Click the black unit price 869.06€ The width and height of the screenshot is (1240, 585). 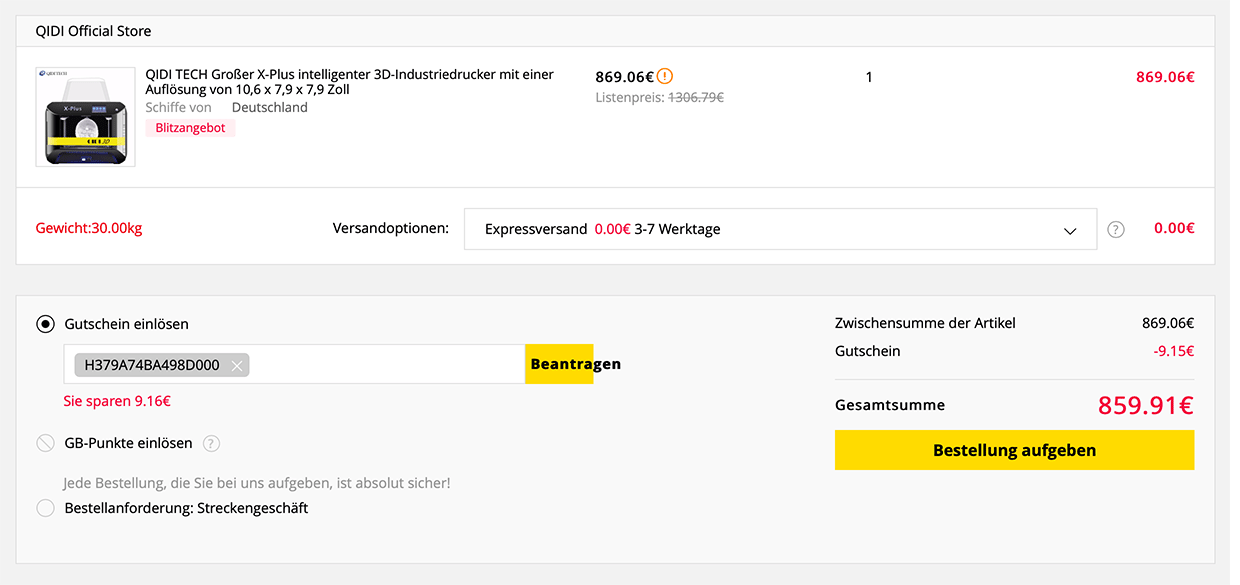624,77
